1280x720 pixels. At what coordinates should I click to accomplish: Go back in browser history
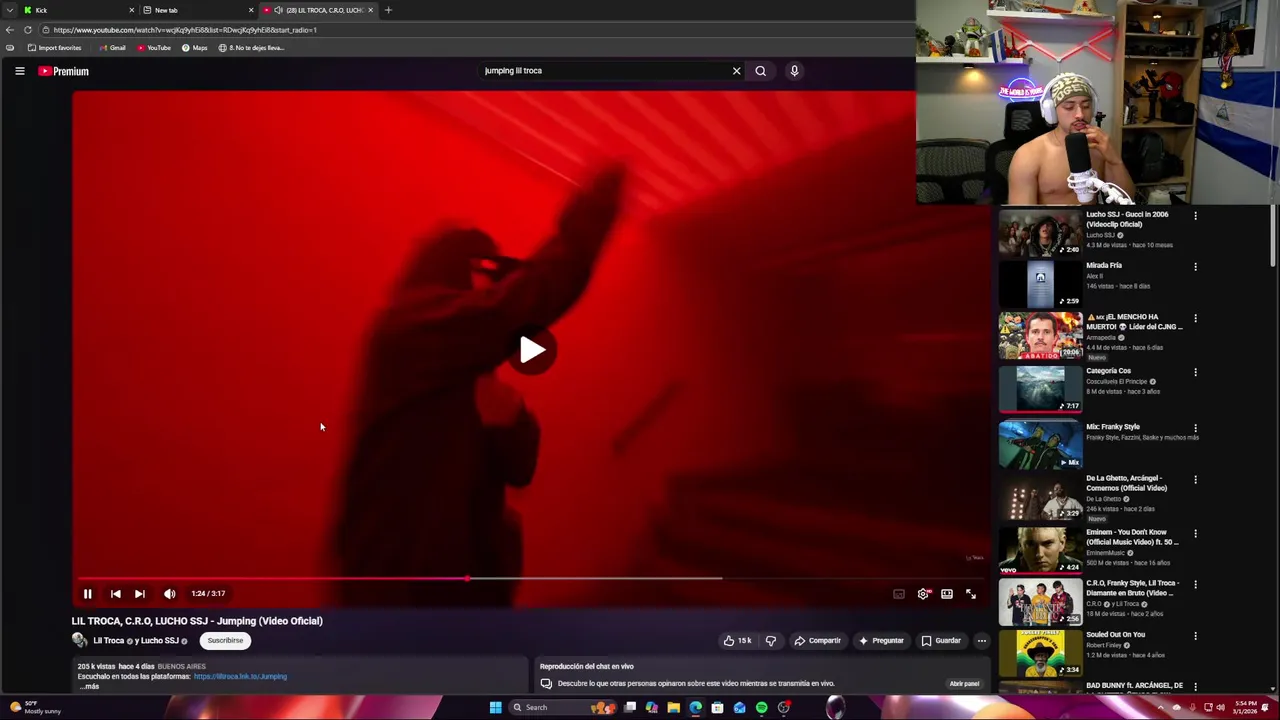(x=10, y=30)
